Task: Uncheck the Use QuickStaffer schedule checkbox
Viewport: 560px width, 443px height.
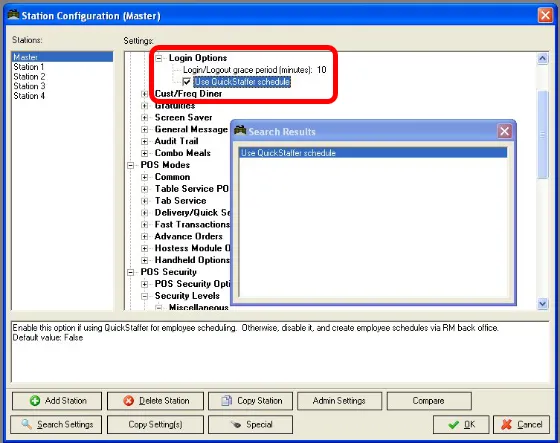Action: click(186, 82)
